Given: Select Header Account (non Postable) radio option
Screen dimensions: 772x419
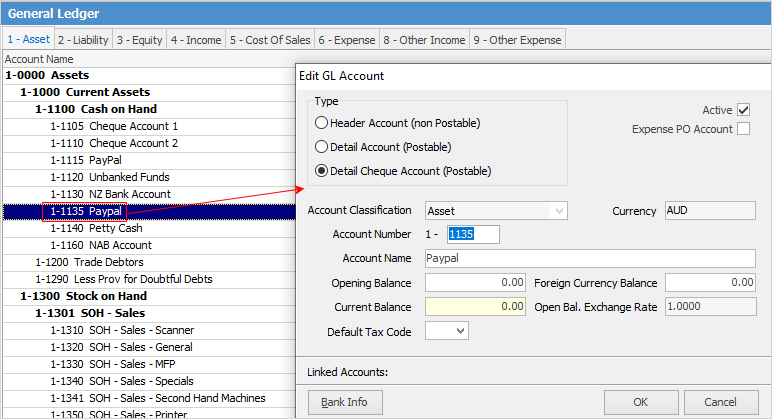Looking at the screenshot, I should [321, 123].
